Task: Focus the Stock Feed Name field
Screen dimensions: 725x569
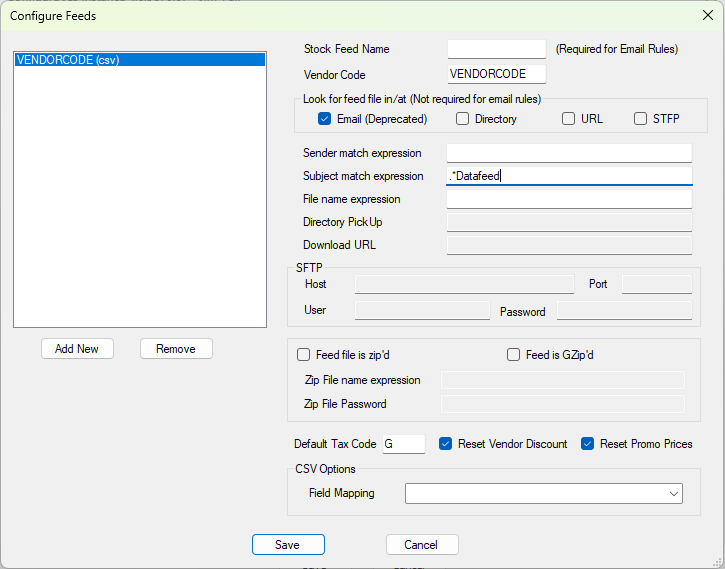Action: tap(496, 49)
